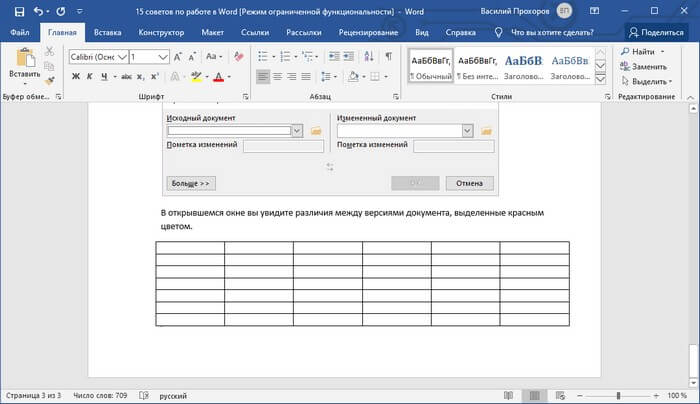Viewport: 700px width, 404px height.
Task: Click the Undo arrow icon
Action: (x=38, y=11)
